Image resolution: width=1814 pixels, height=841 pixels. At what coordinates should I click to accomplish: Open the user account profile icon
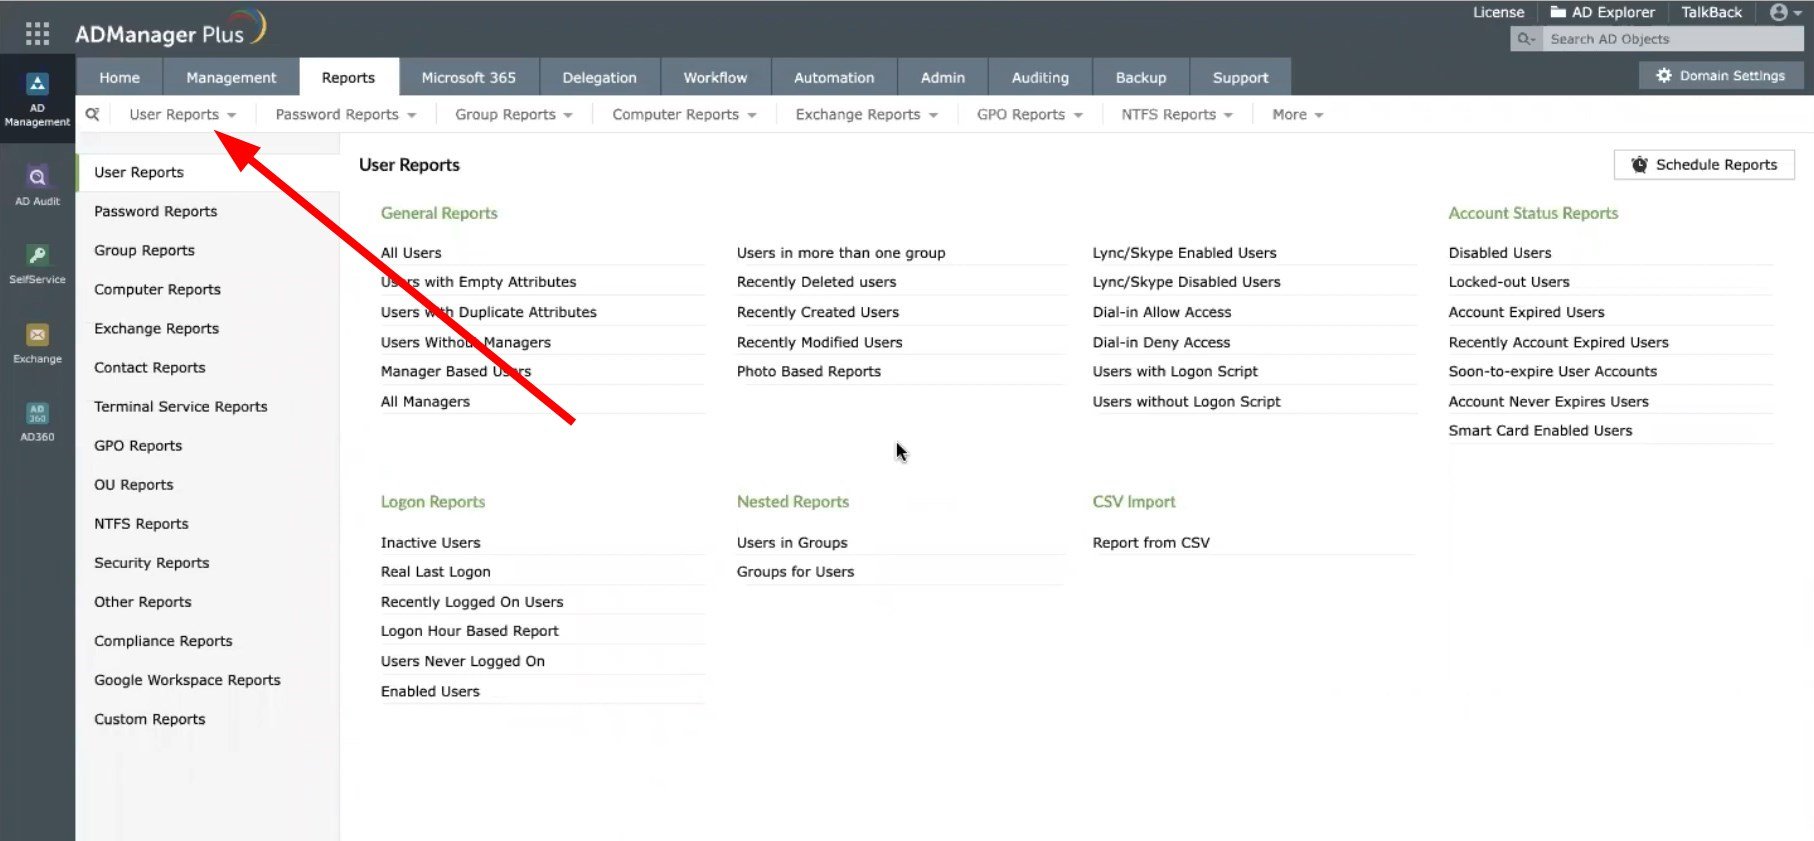coord(1785,12)
